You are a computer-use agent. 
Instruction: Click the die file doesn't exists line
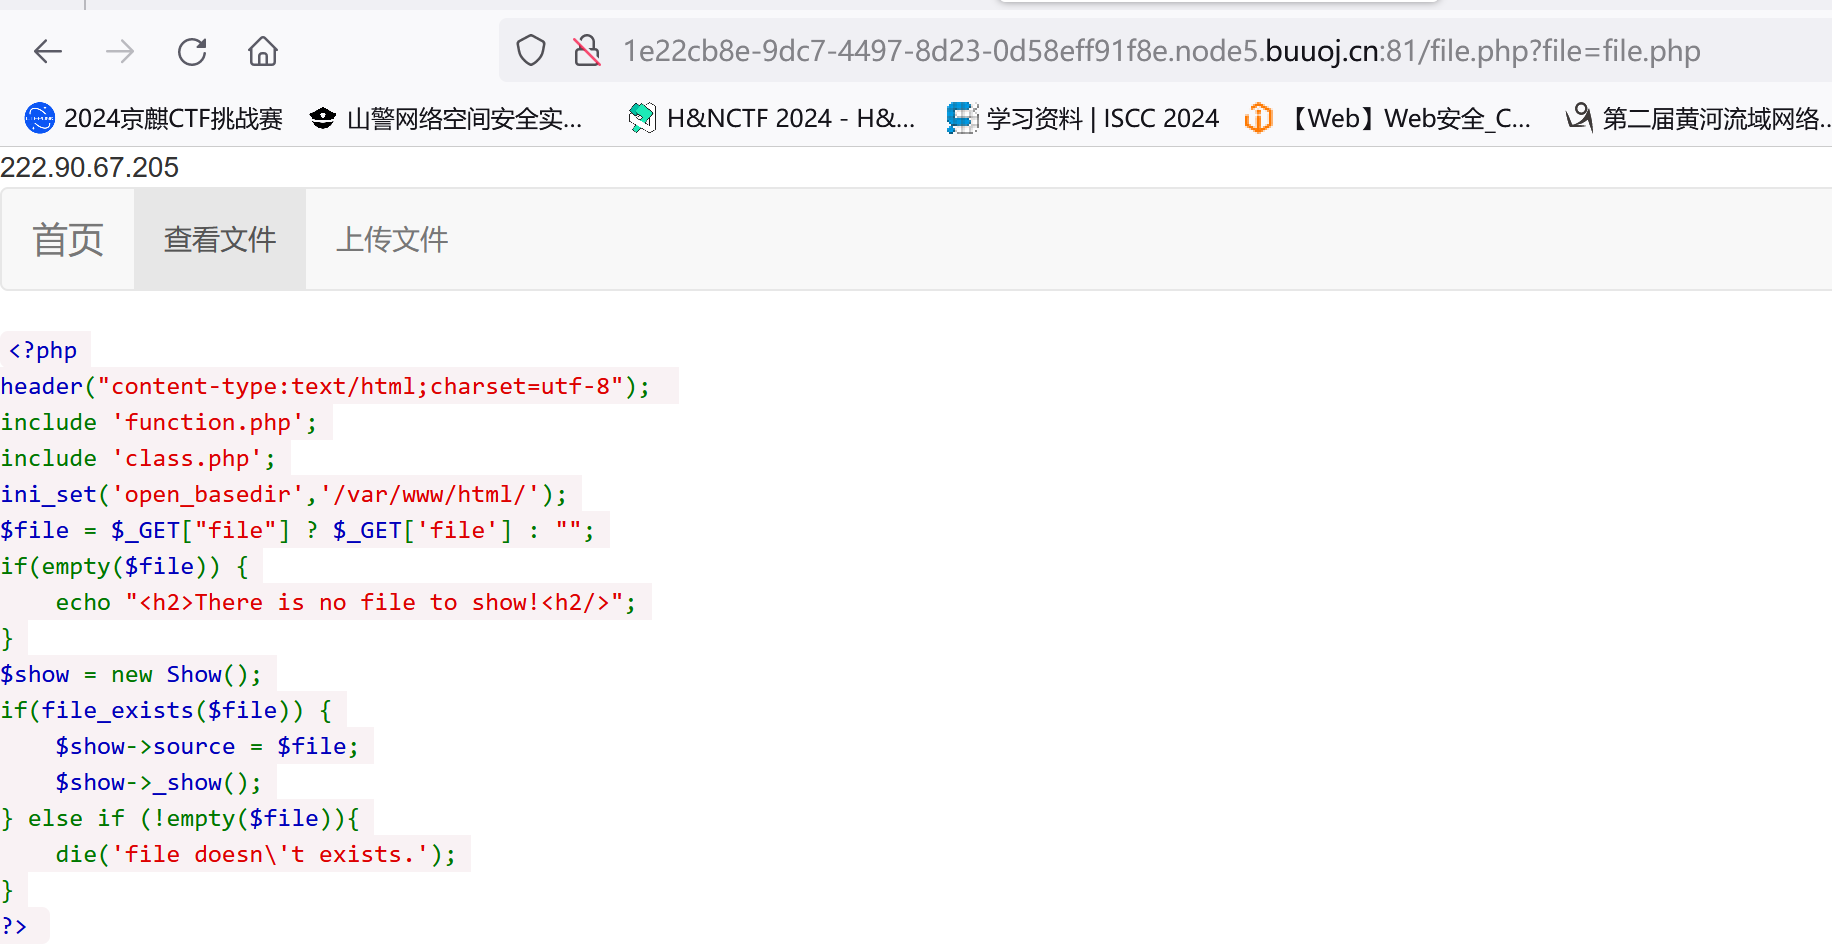point(256,854)
